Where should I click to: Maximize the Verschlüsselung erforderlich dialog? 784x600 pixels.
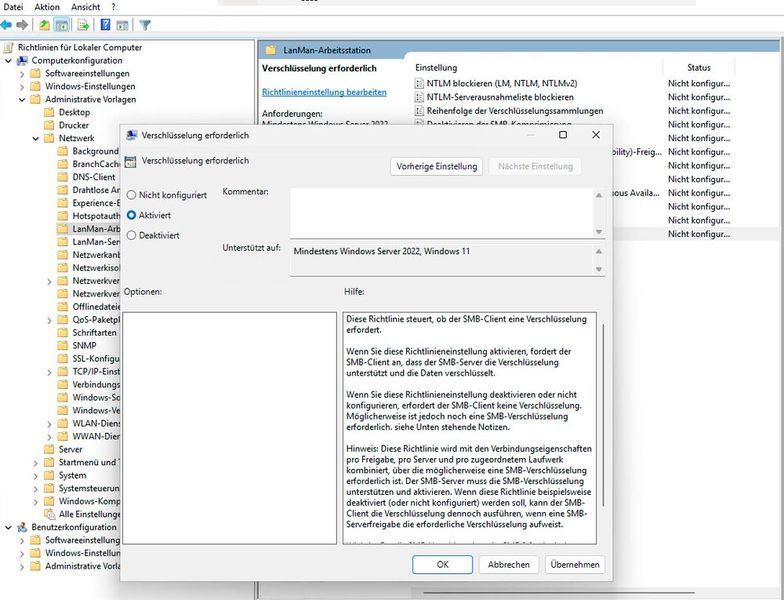tap(562, 134)
